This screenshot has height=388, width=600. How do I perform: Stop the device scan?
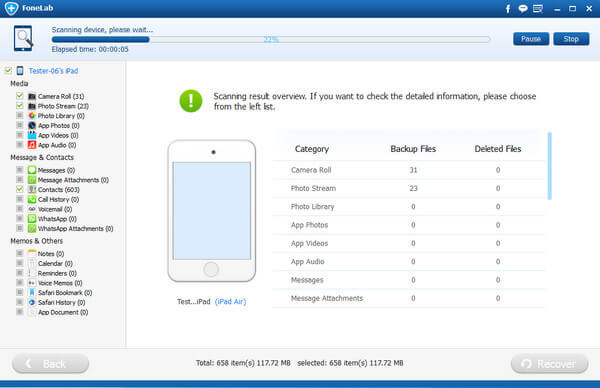(571, 39)
